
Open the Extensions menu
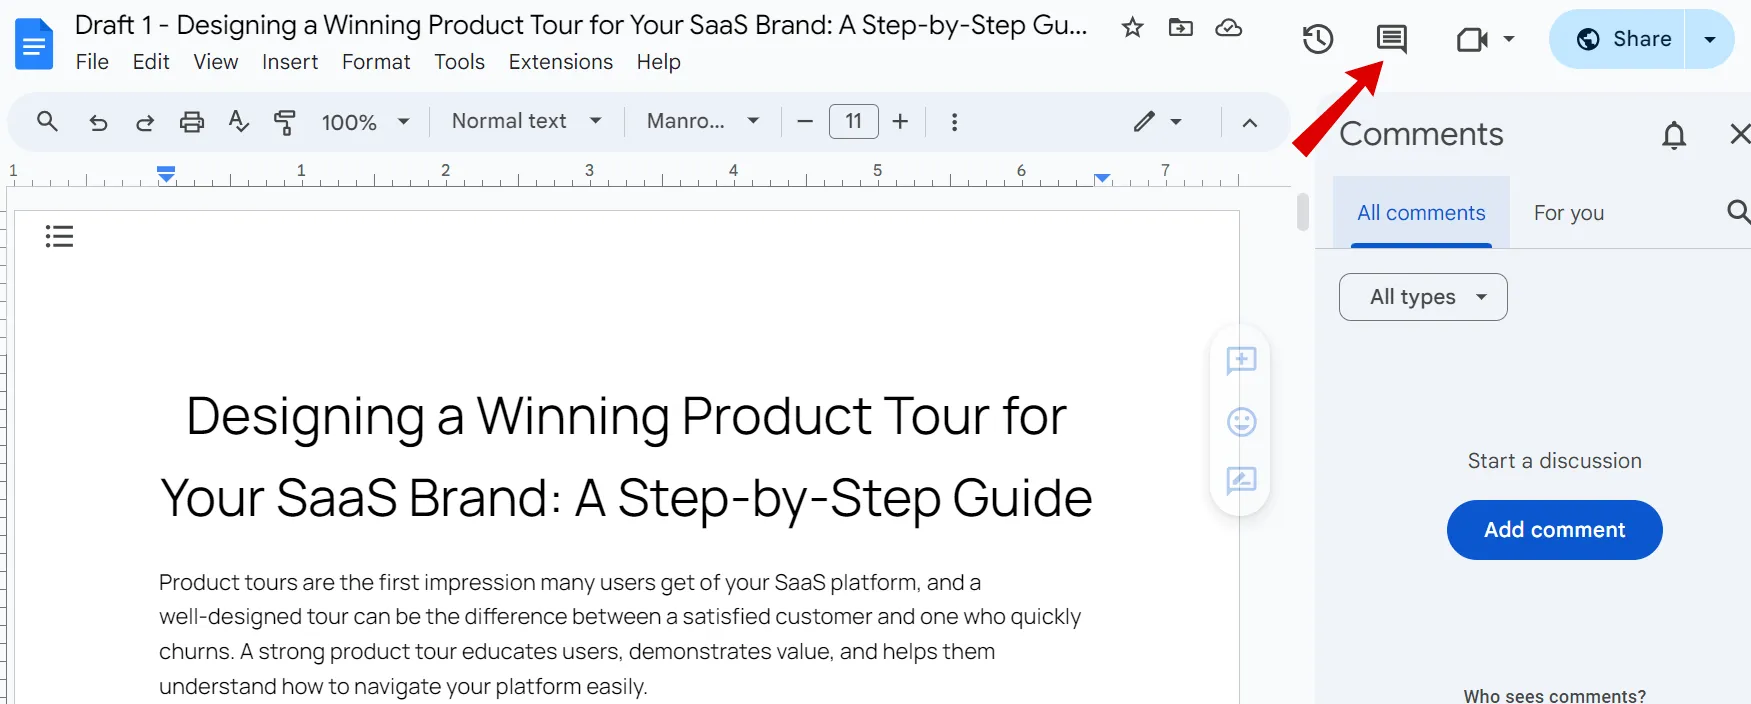[x=561, y=62]
